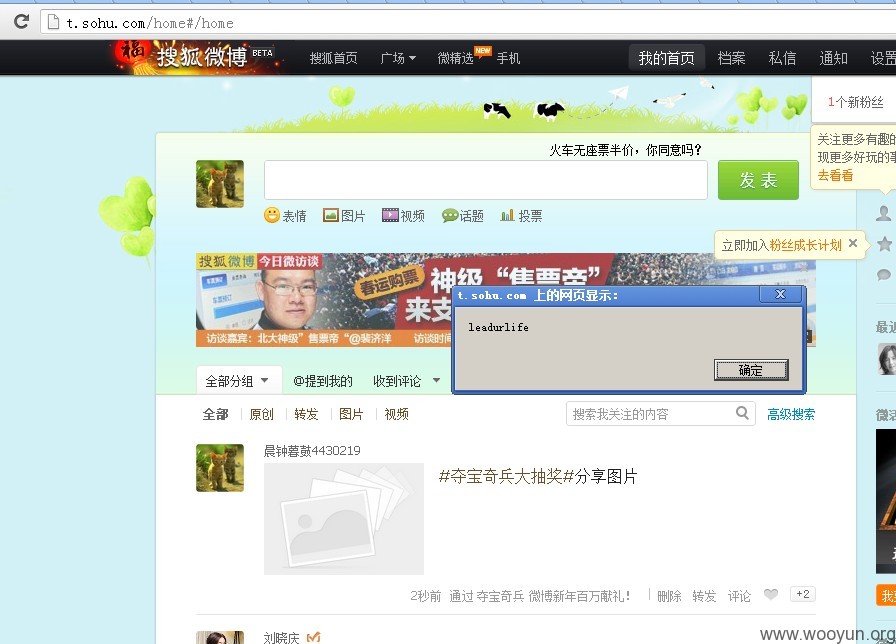
Task: Create a poll via 投票 icon
Action: 521,215
